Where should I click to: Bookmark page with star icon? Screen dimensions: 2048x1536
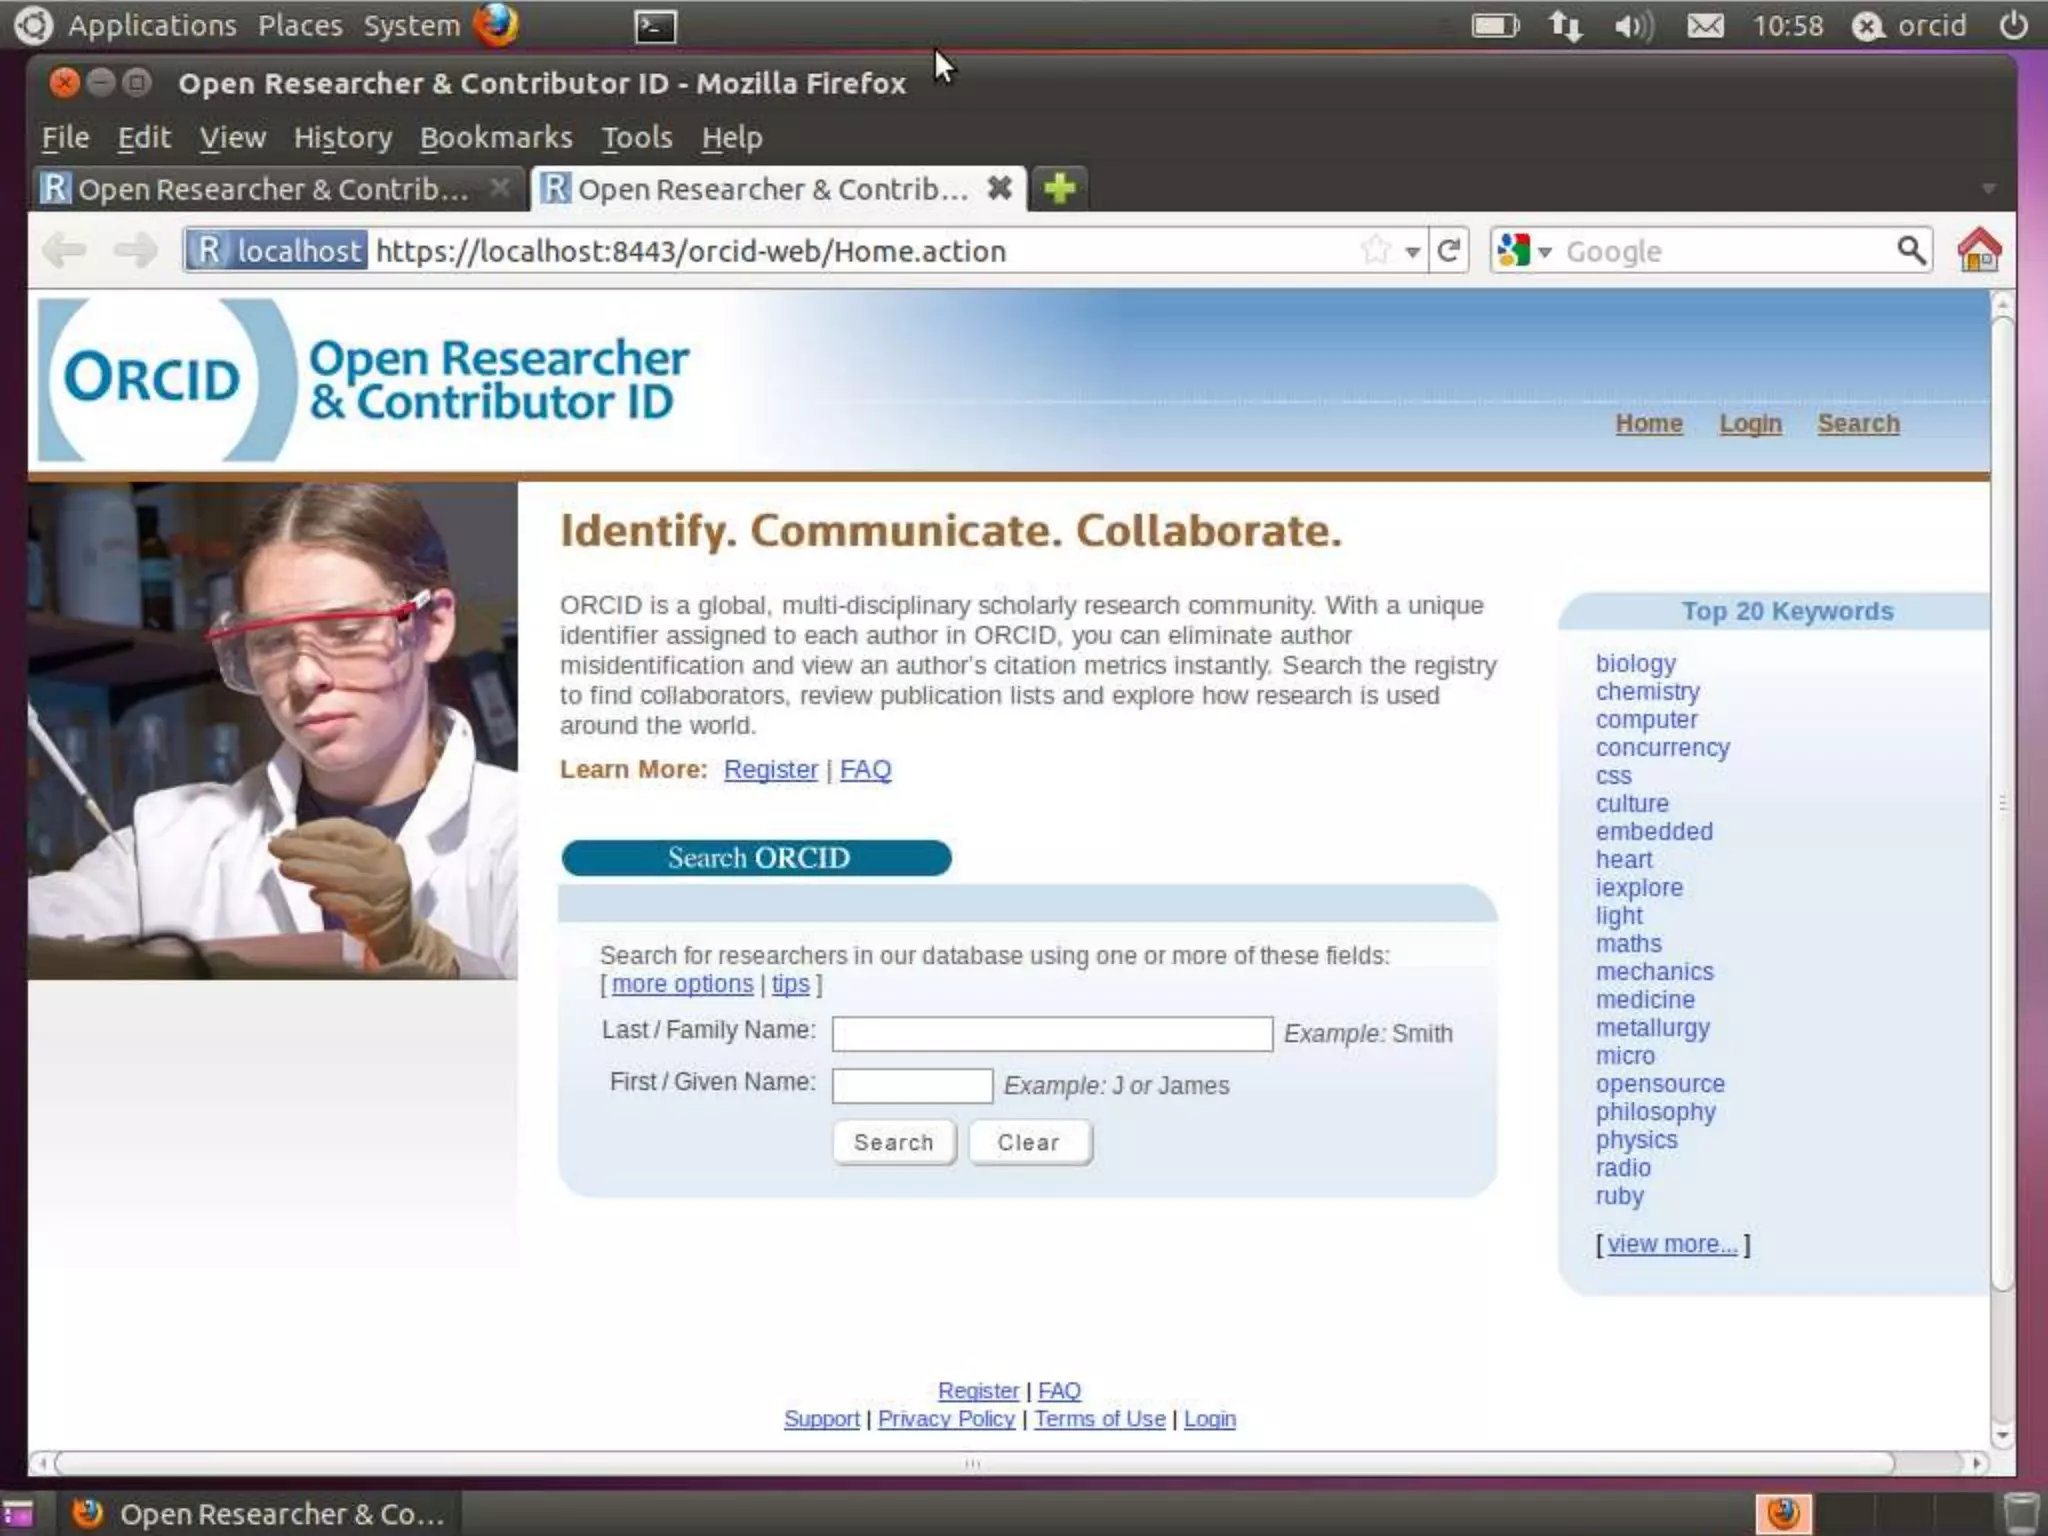coord(1376,250)
